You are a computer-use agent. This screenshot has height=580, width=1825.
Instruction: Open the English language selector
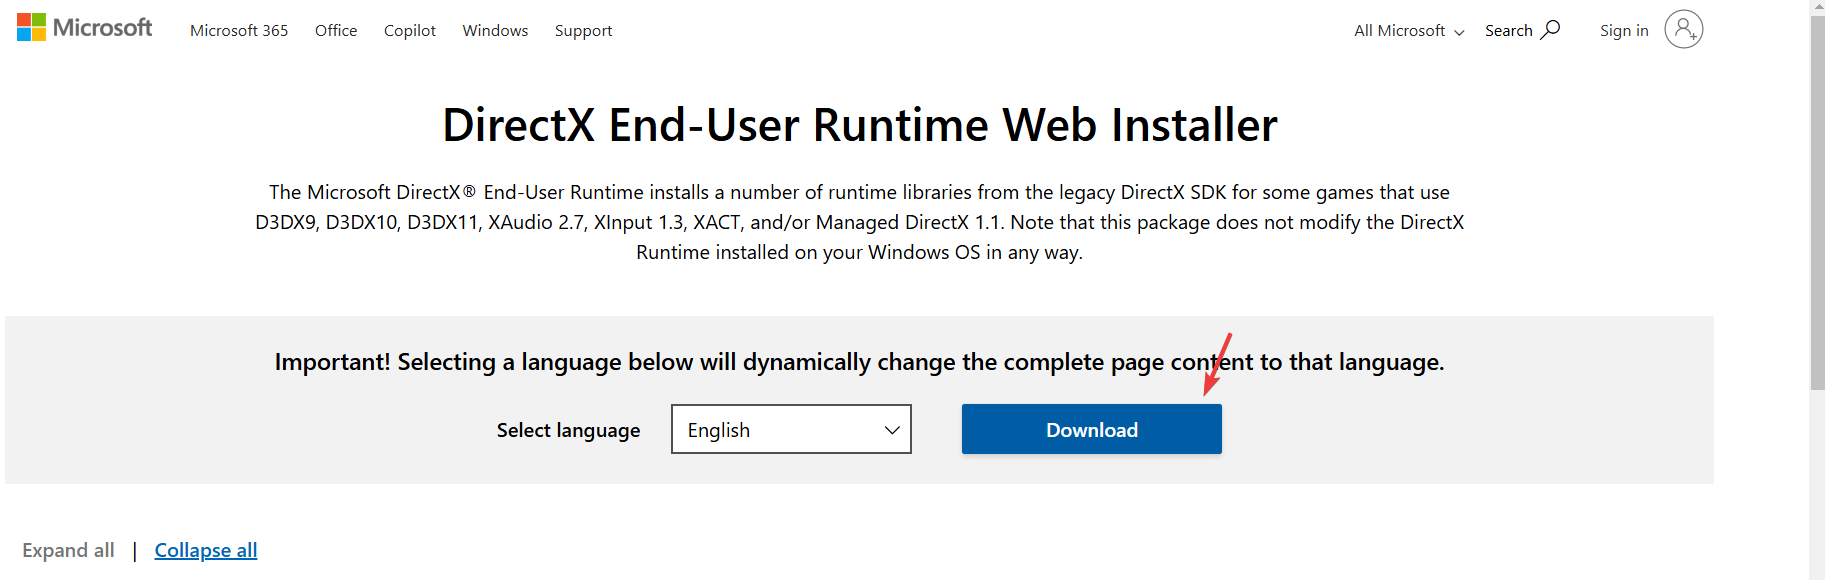pos(791,429)
